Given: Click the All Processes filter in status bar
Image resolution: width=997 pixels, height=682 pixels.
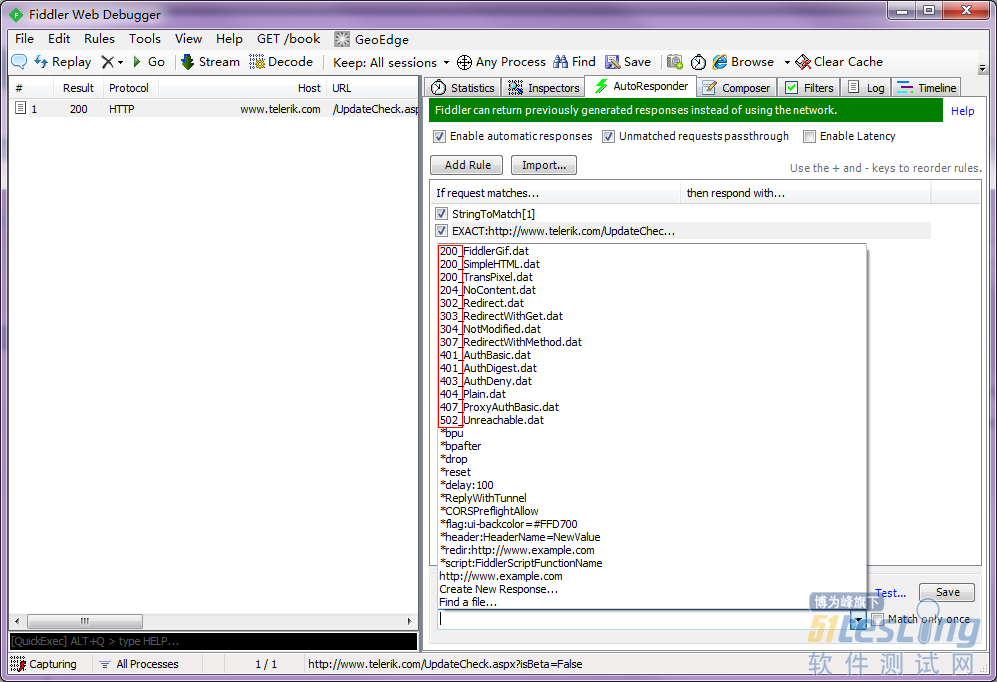Looking at the screenshot, I should (139, 664).
